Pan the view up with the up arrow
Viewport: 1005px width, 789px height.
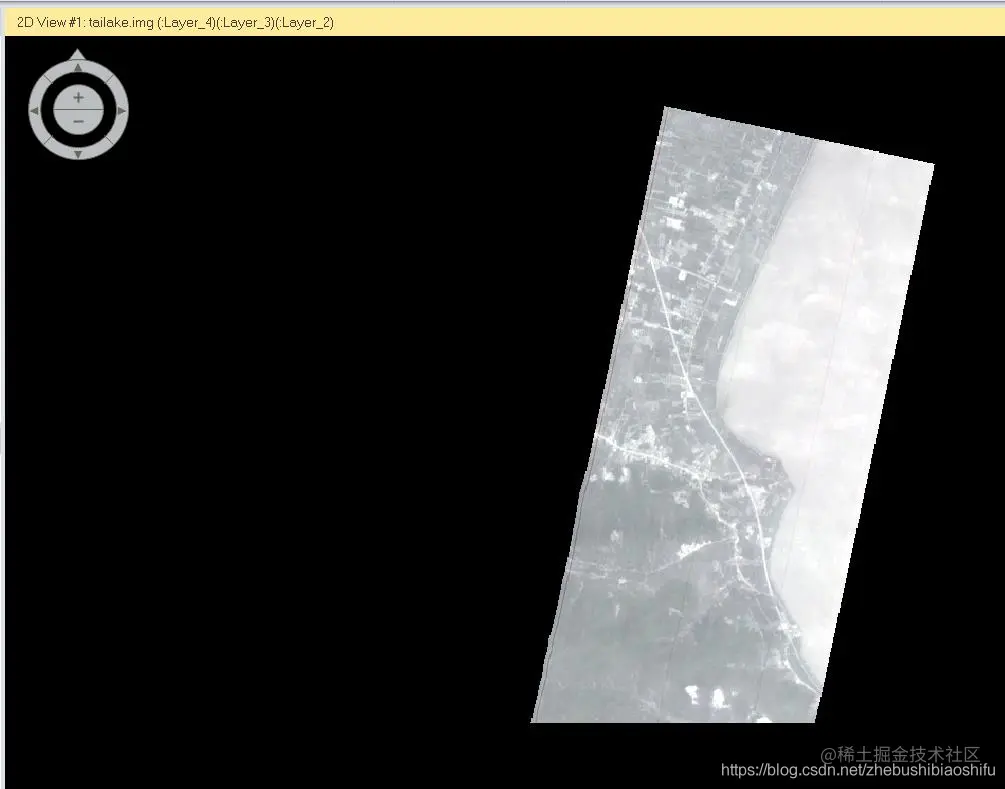pyautogui.click(x=78, y=67)
